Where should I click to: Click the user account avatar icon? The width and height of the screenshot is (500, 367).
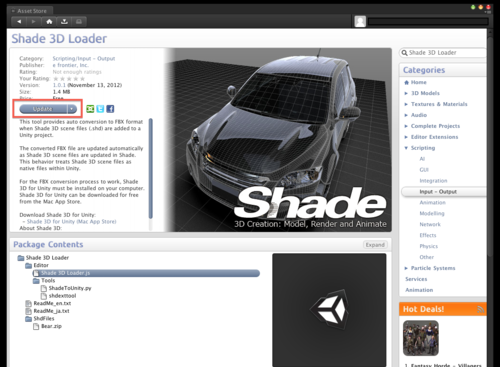[x=360, y=21]
